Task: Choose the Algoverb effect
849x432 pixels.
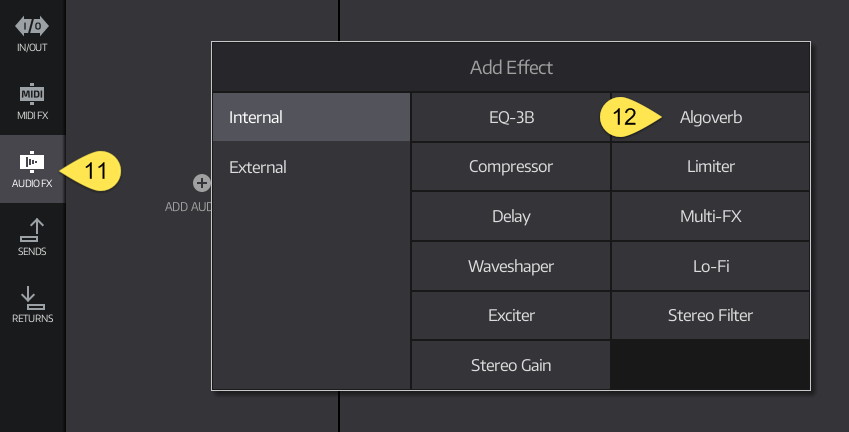Action: 710,117
